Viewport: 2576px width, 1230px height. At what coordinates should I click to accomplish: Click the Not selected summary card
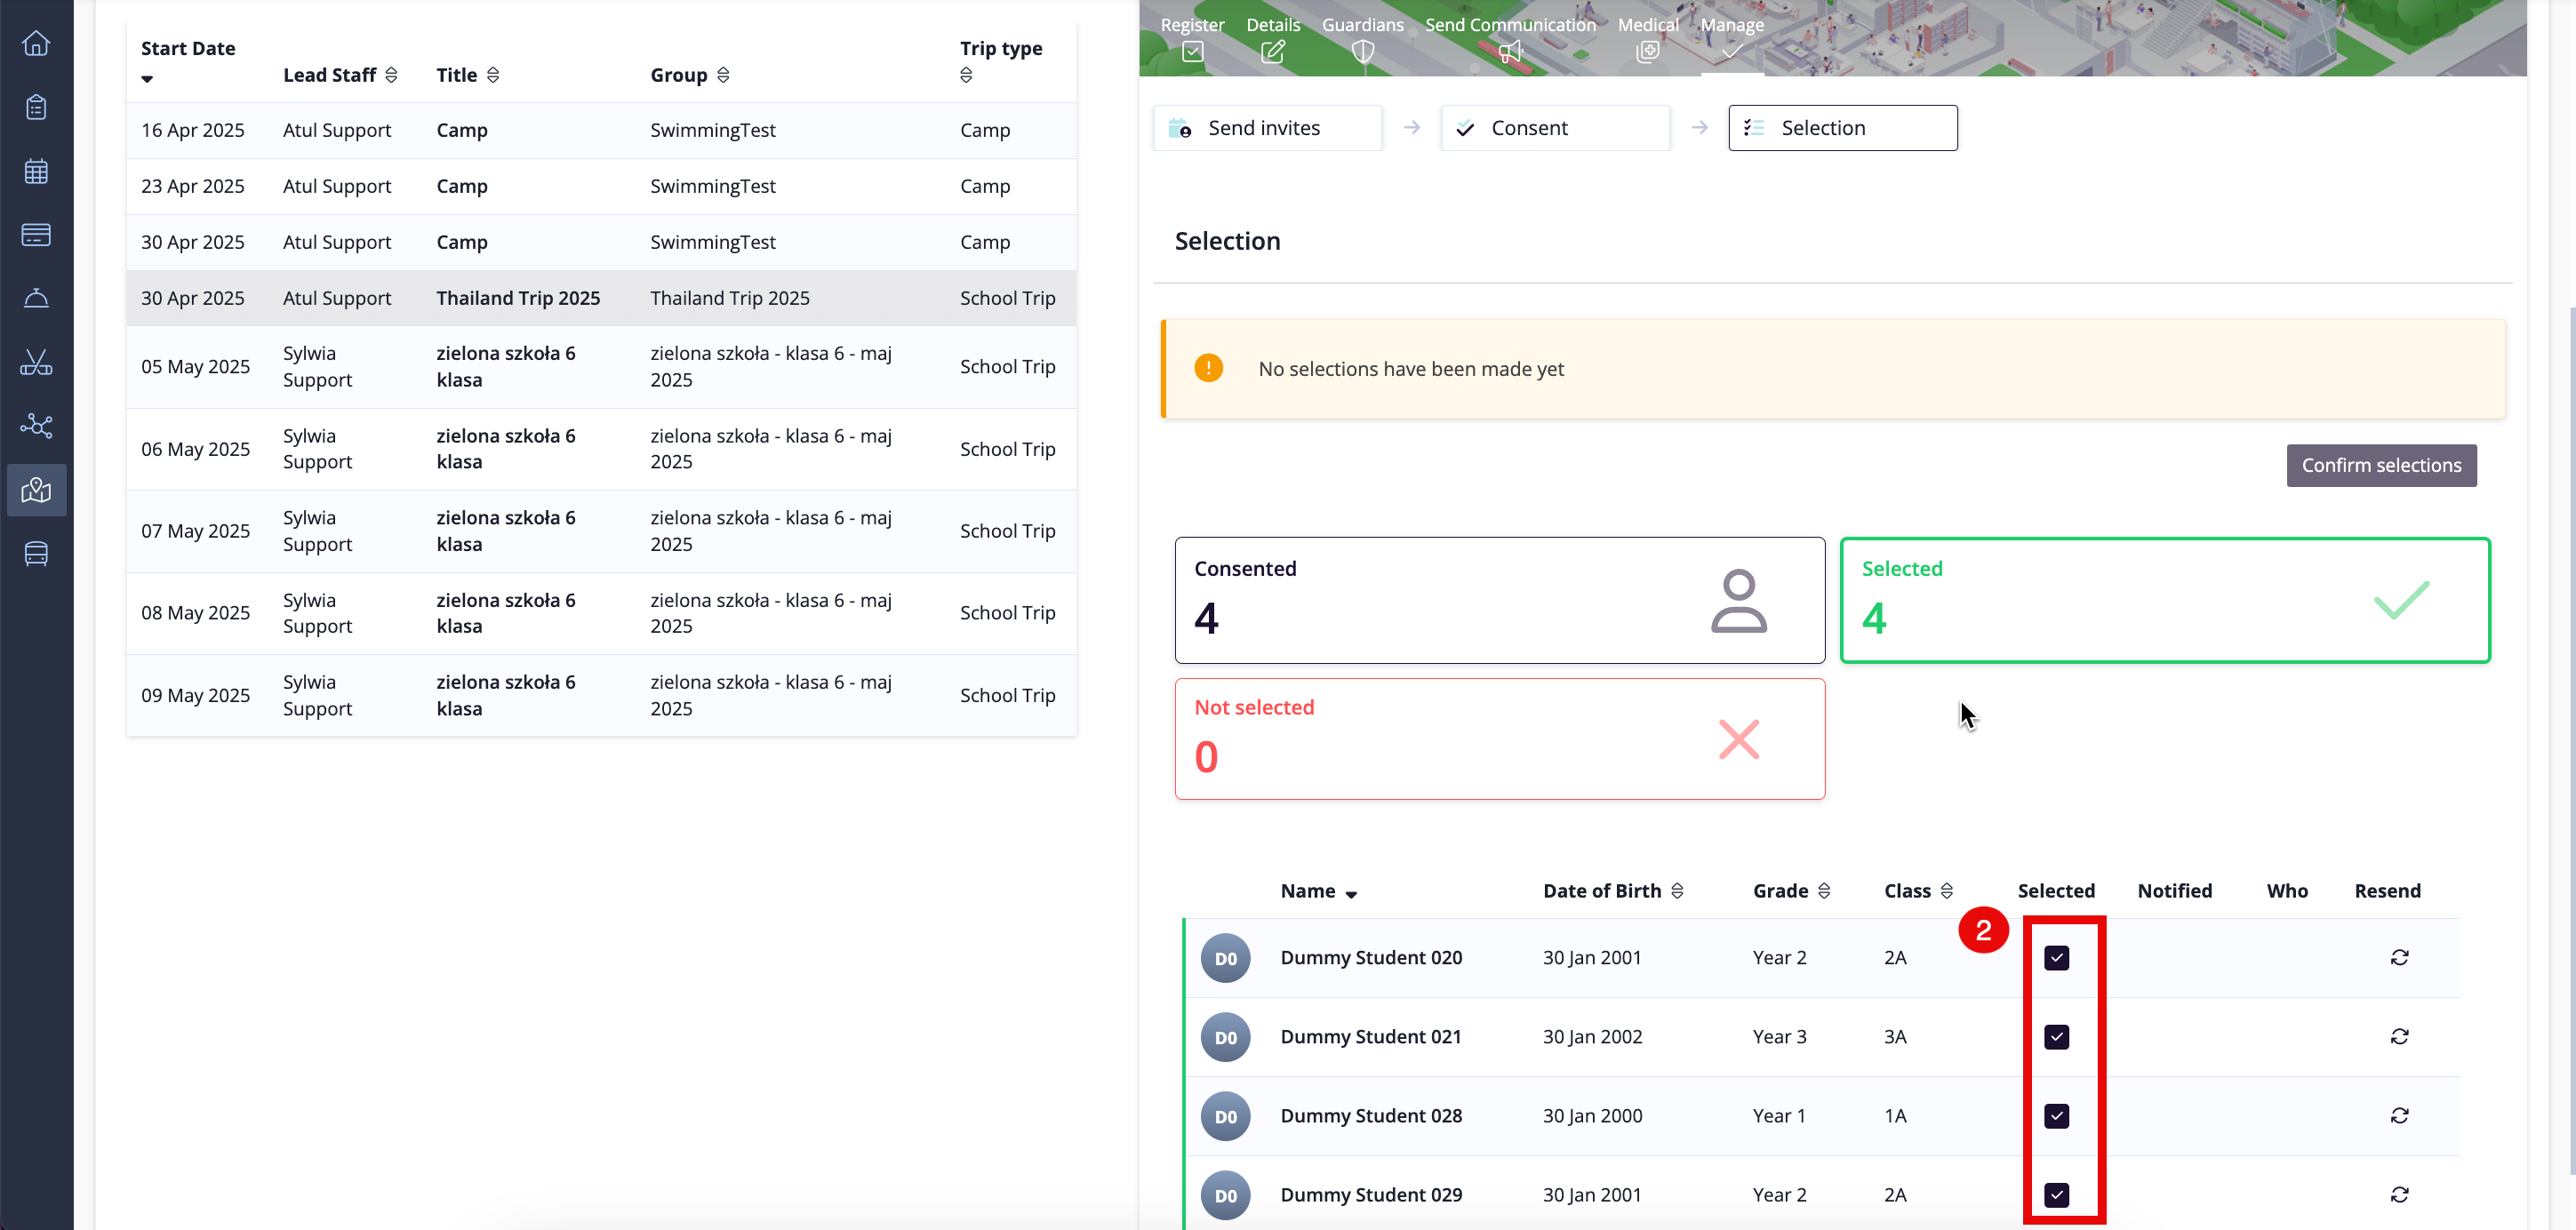1499,738
